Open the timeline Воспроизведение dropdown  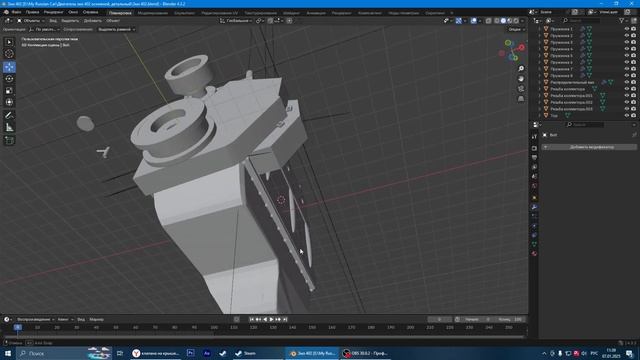(x=36, y=319)
